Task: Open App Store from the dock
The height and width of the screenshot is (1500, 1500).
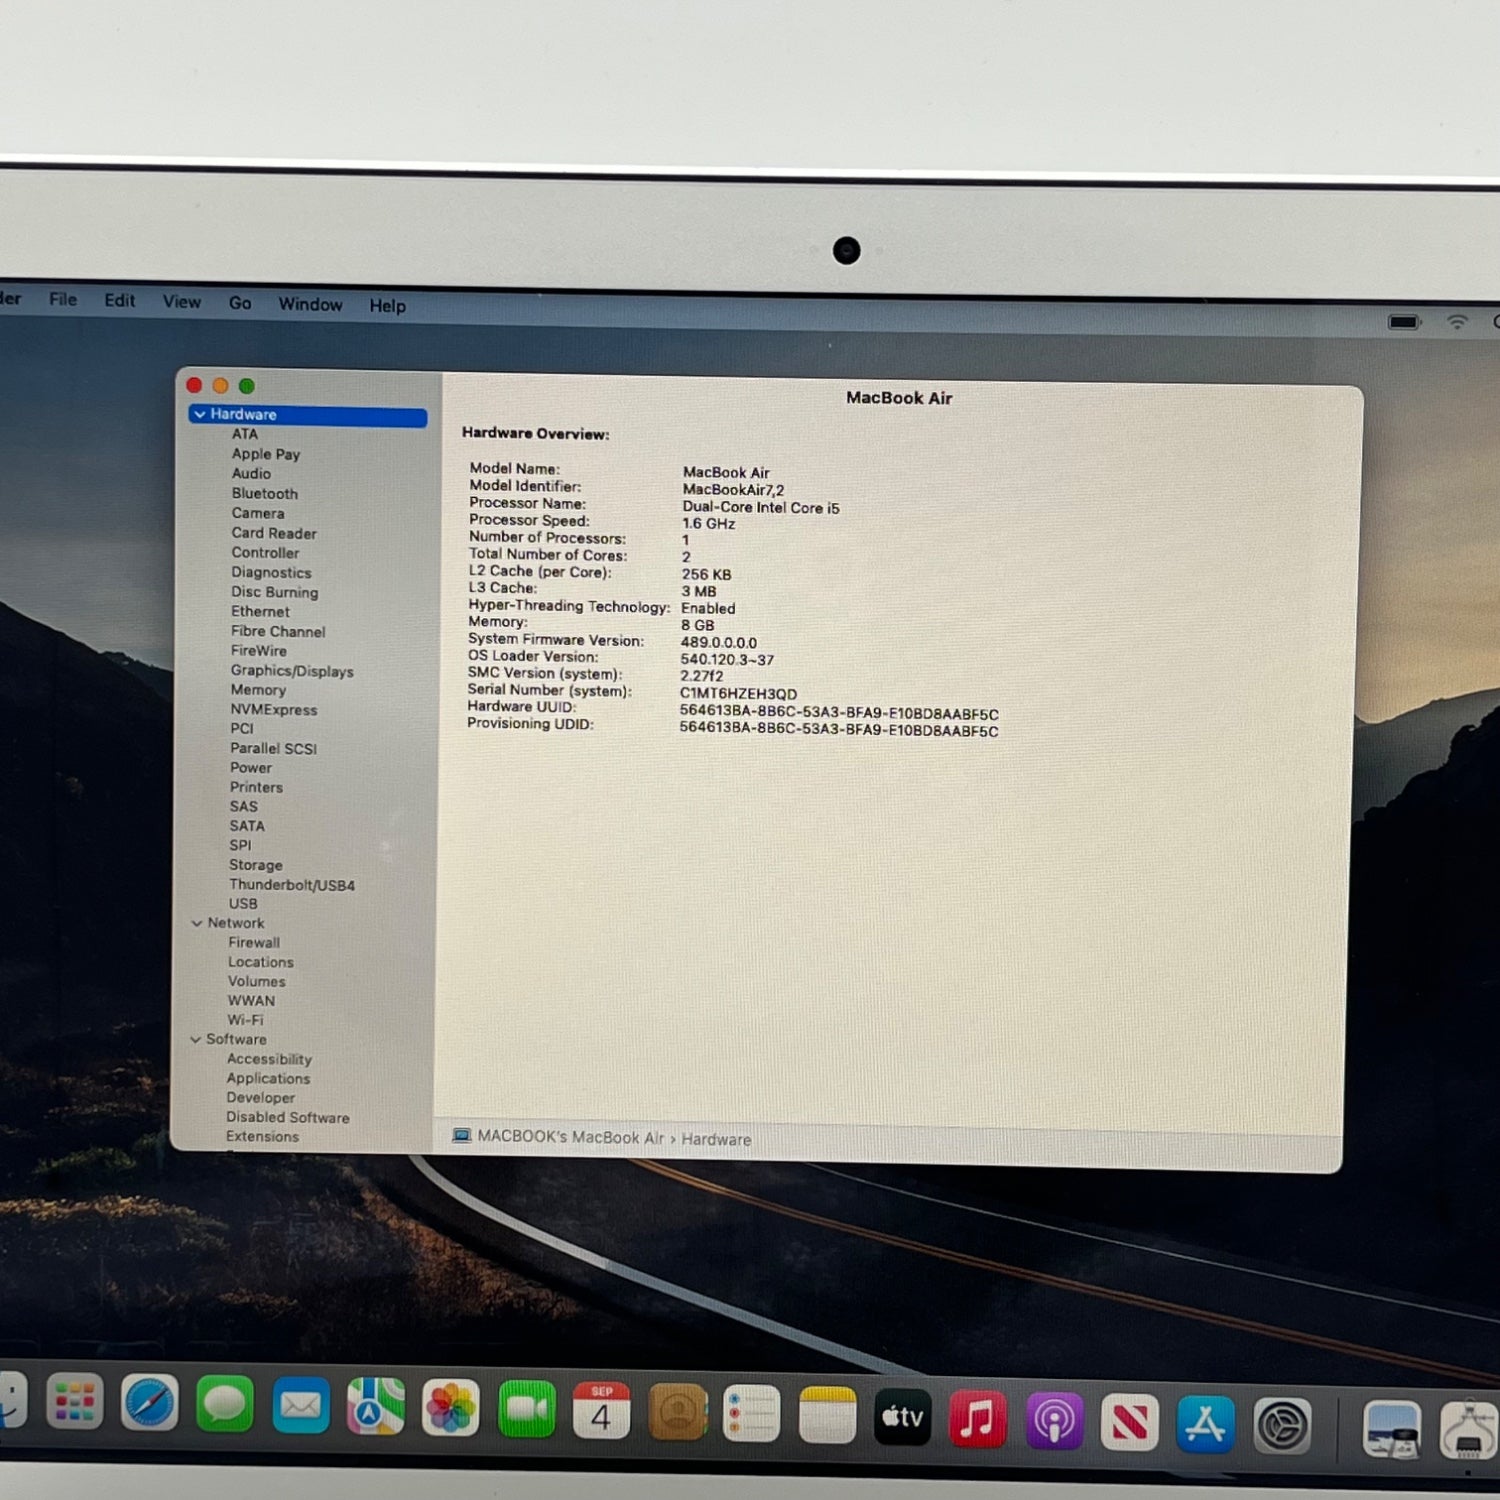Action: click(1205, 1424)
